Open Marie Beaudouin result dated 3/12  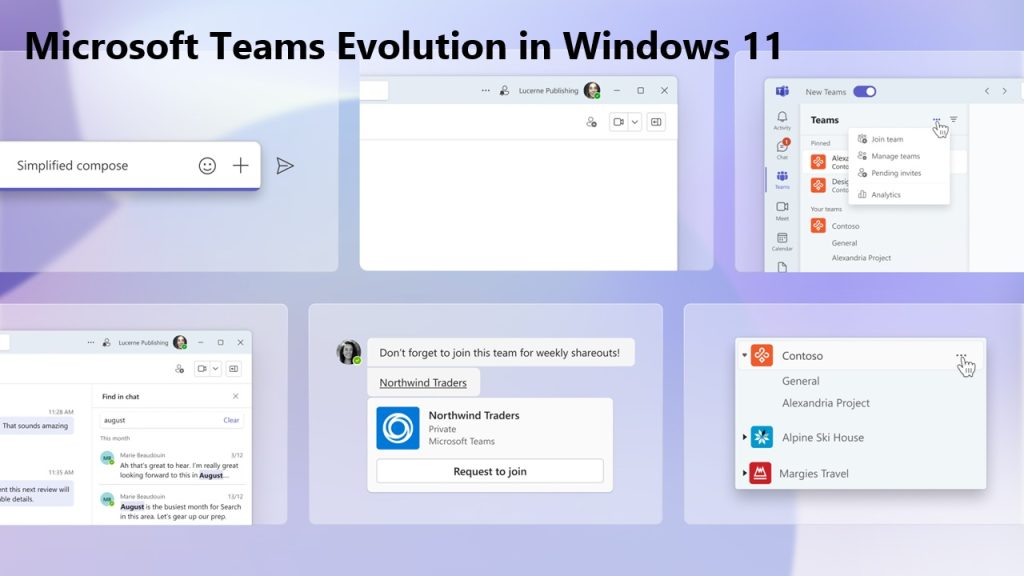pyautogui.click(x=172, y=466)
